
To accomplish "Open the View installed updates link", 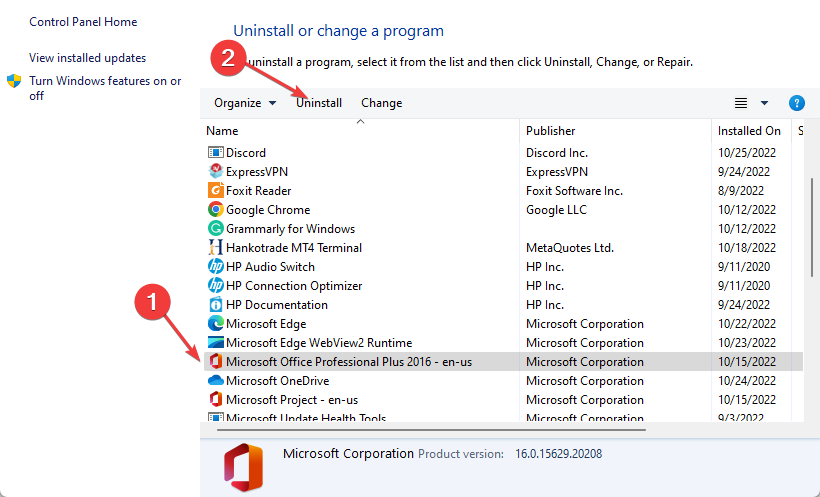I will pyautogui.click(x=87, y=58).
